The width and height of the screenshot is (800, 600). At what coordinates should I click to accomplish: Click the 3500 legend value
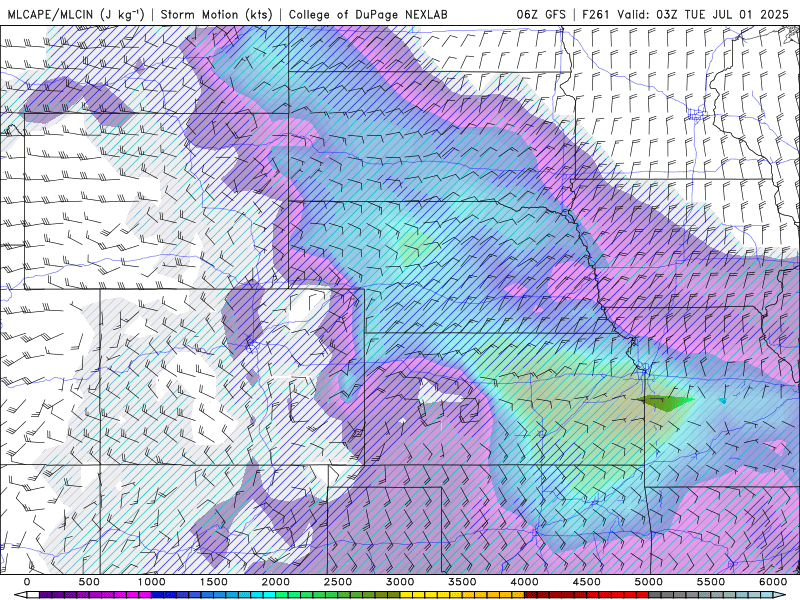pyautogui.click(x=463, y=582)
